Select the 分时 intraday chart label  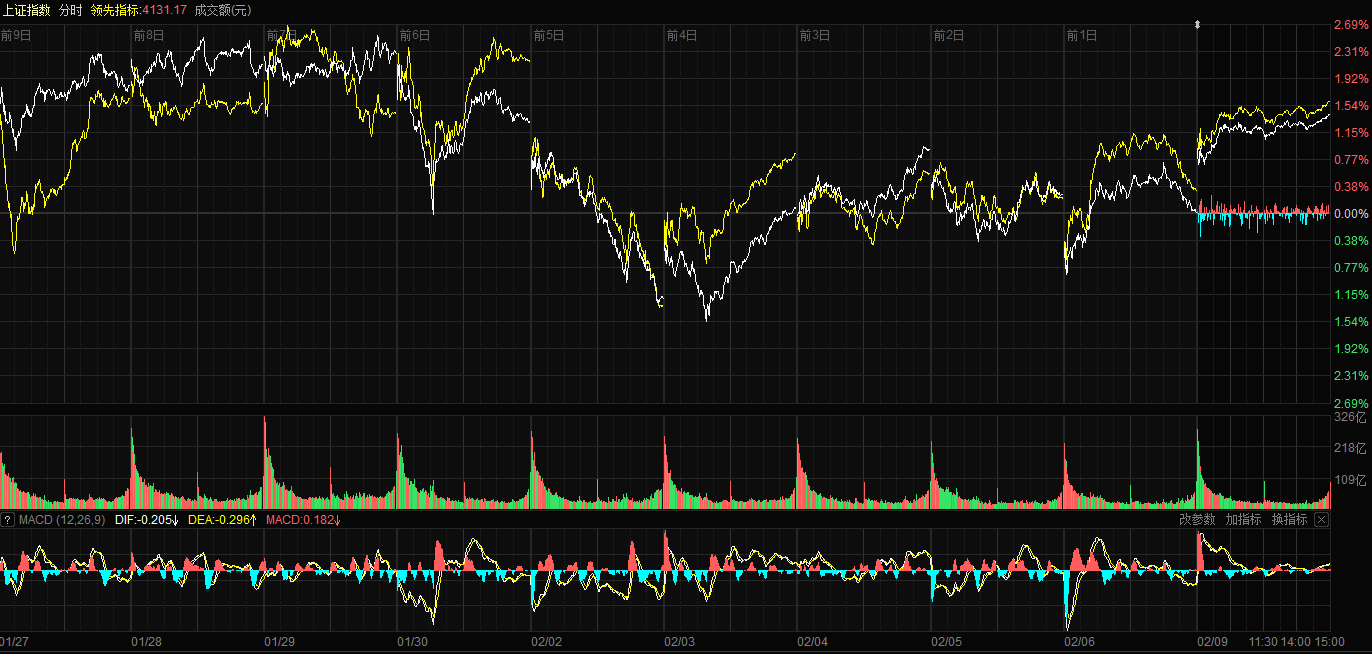coord(71,10)
